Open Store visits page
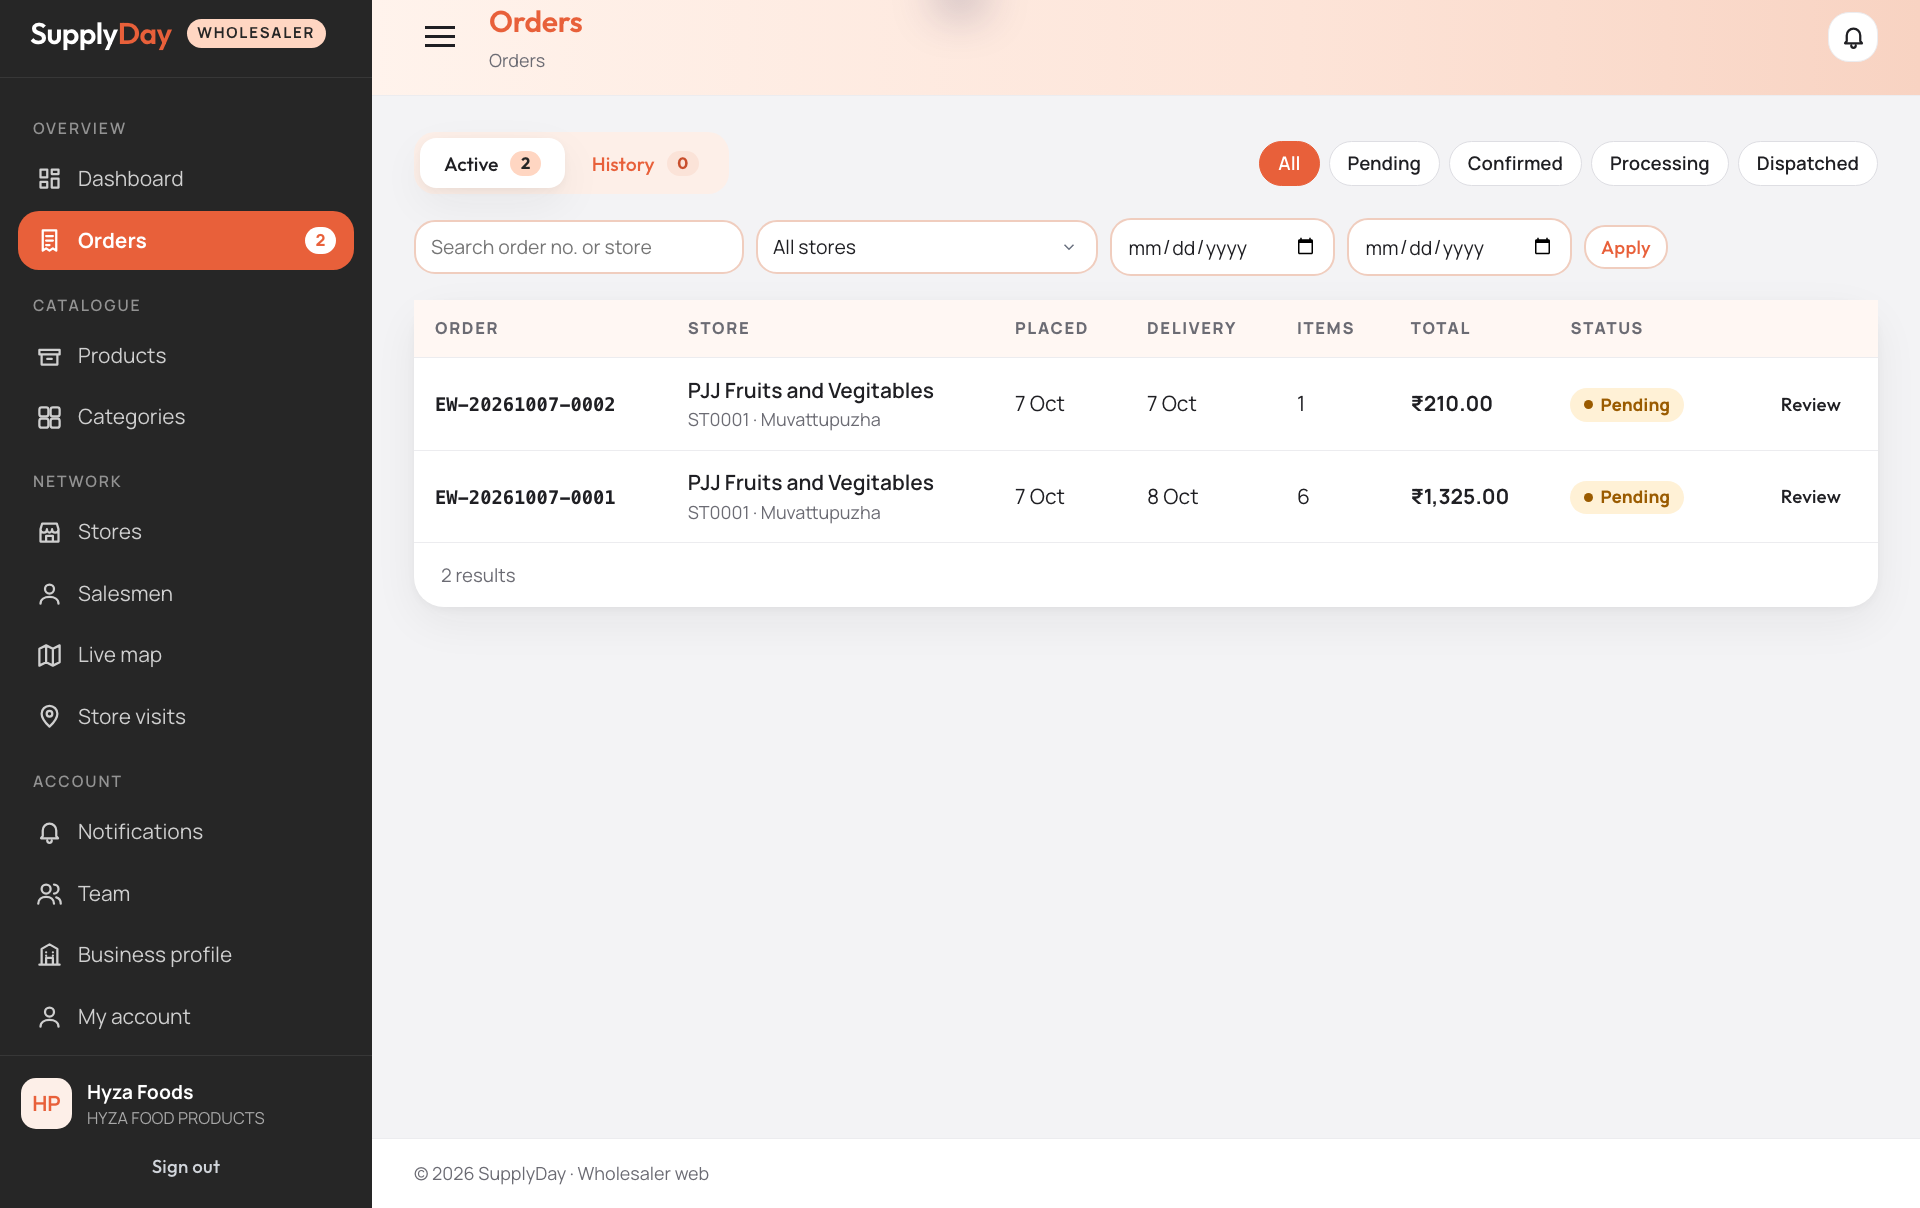 [186, 717]
